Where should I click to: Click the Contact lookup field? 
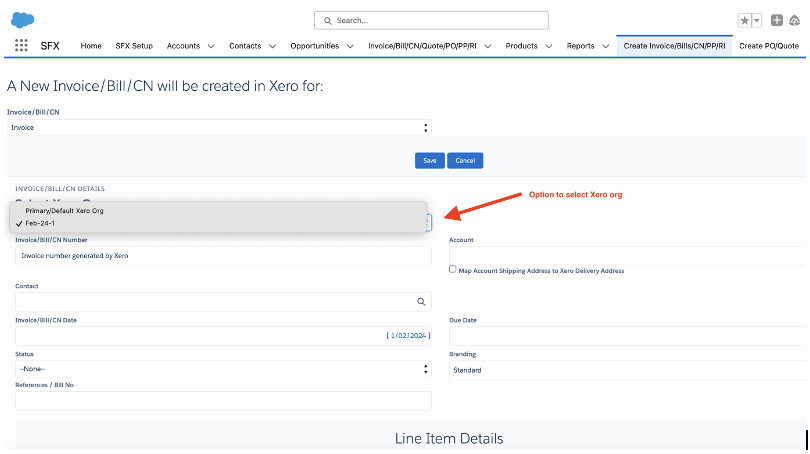click(x=223, y=302)
